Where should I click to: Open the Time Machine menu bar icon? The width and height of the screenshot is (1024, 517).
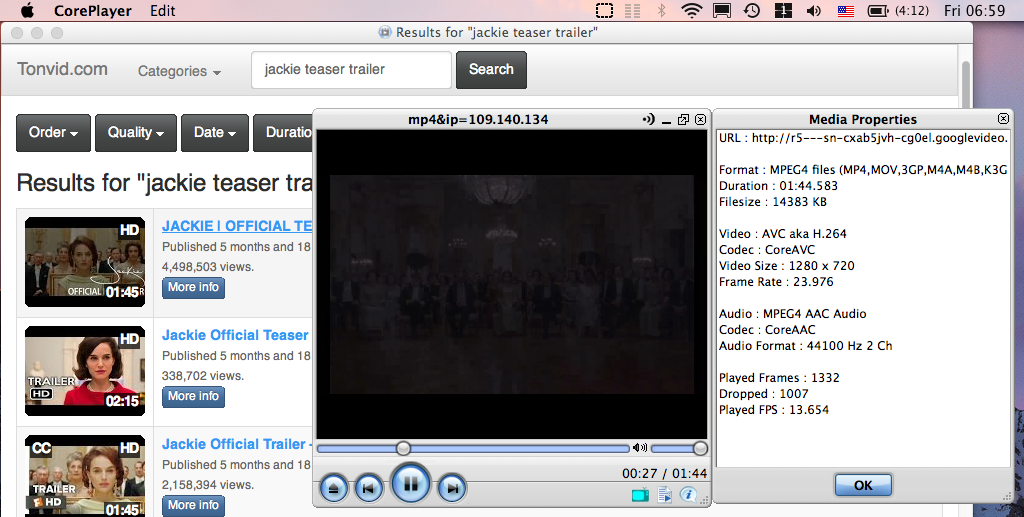[x=752, y=10]
